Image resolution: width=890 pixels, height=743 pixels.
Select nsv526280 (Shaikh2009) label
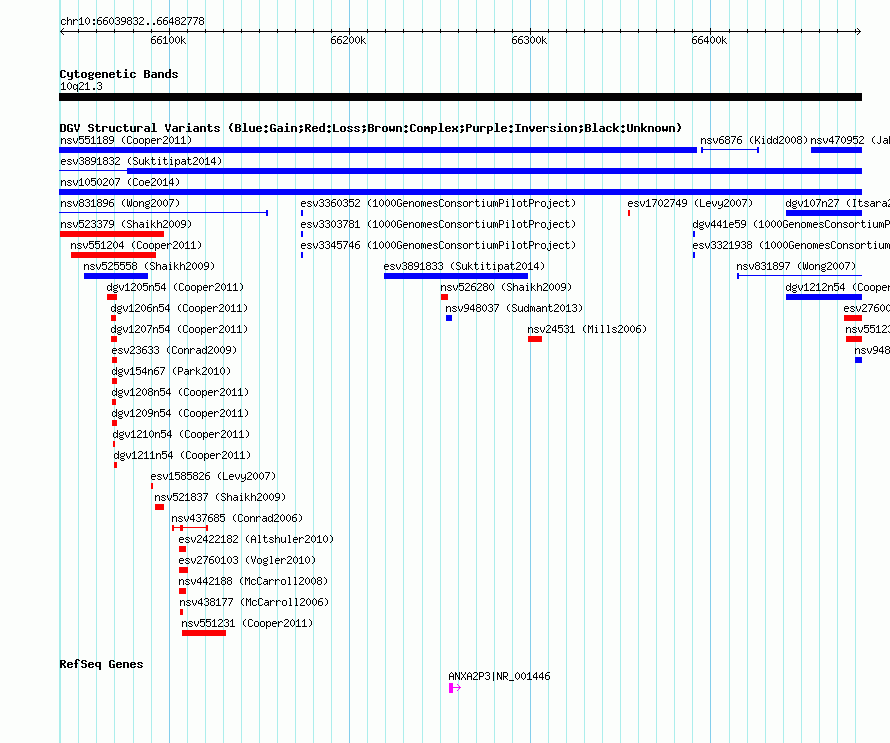tap(506, 287)
